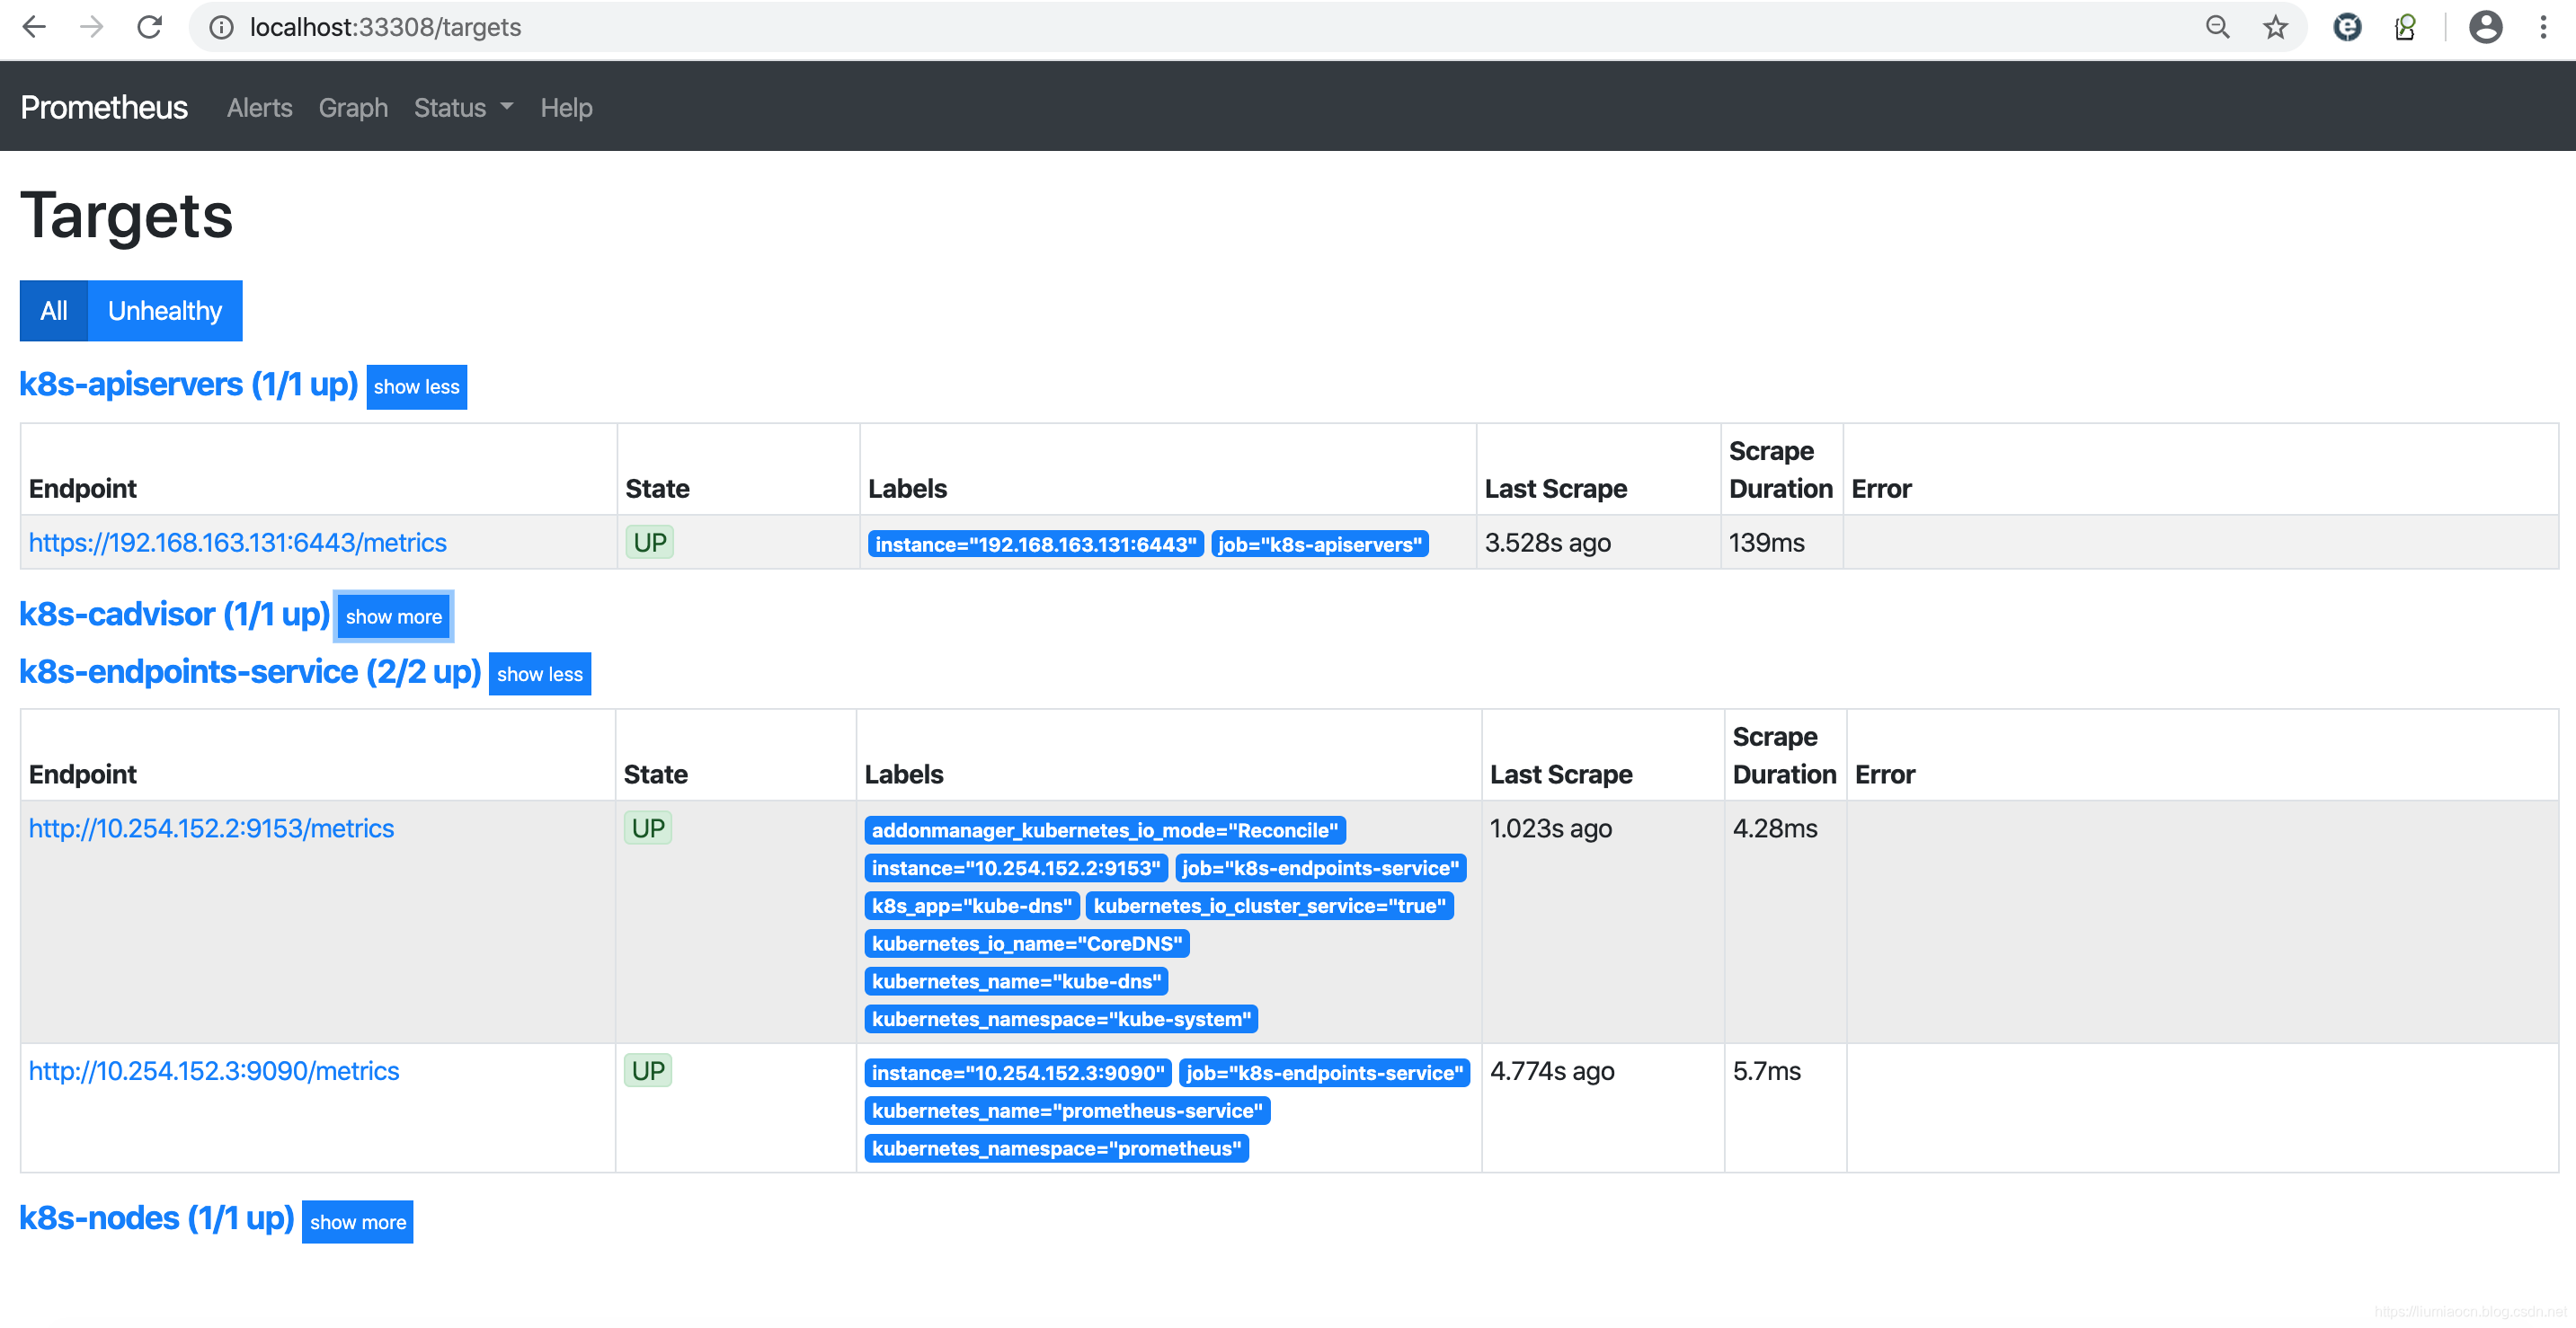Image resolution: width=2576 pixels, height=1328 pixels.
Task: Expand the Status dropdown menu
Action: tap(463, 107)
